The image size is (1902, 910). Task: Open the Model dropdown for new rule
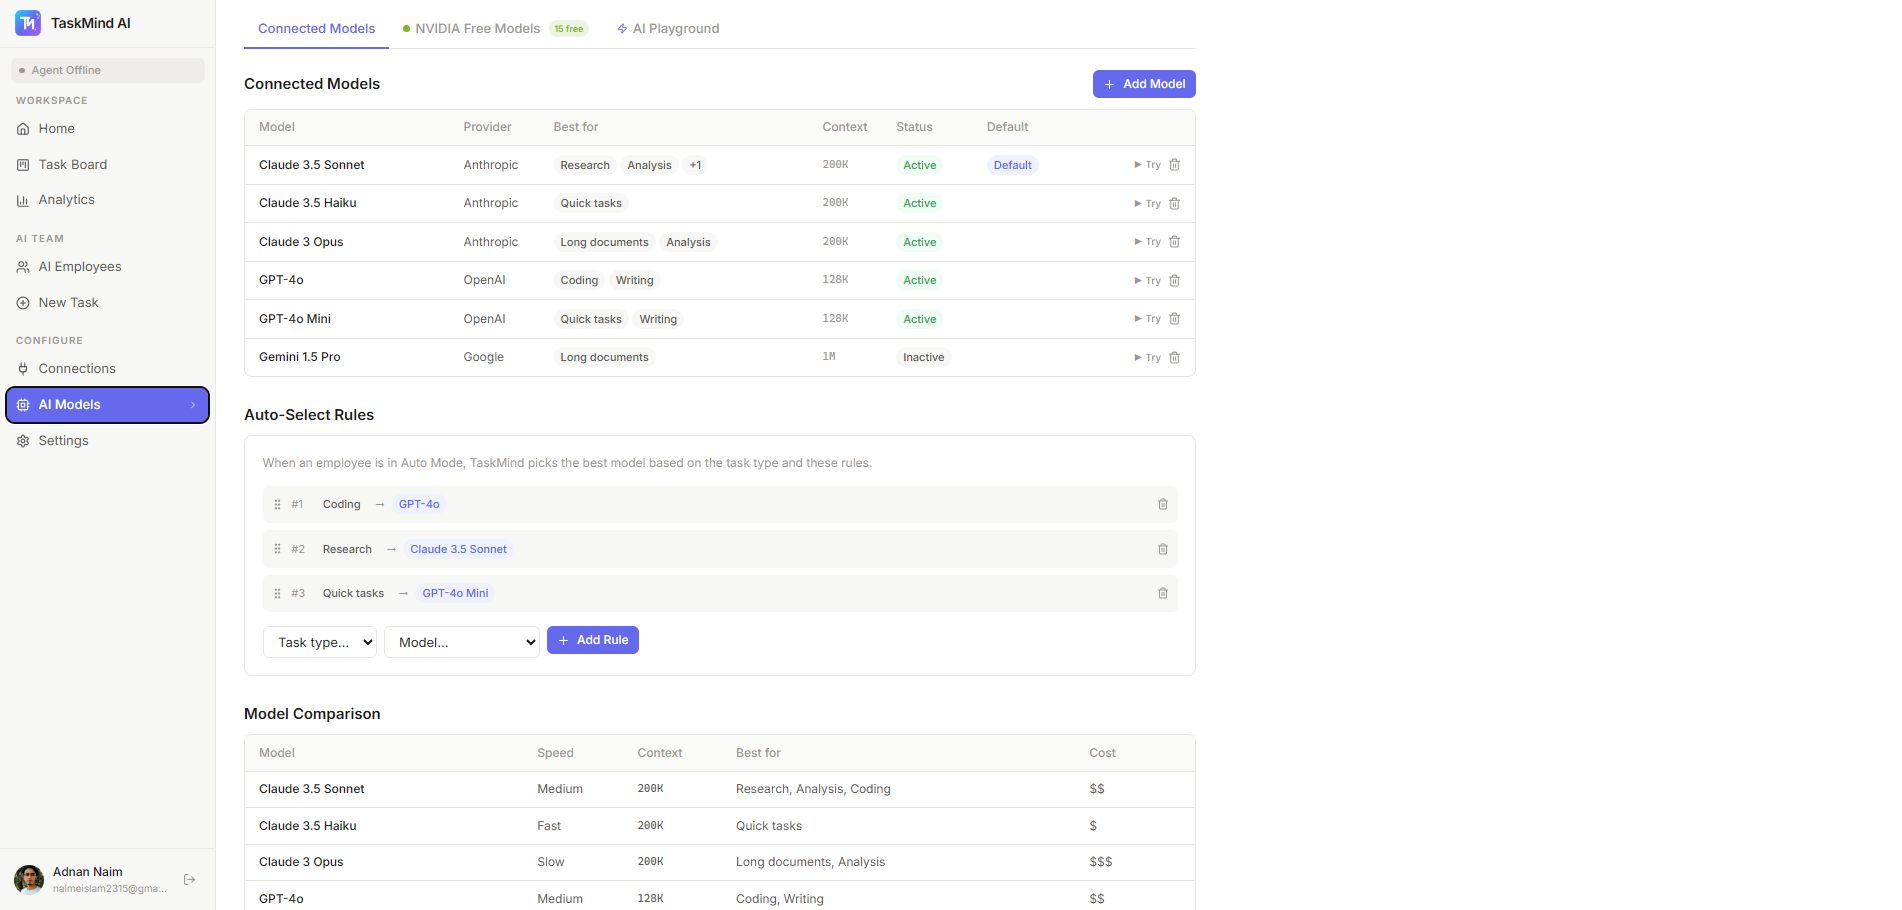[462, 642]
